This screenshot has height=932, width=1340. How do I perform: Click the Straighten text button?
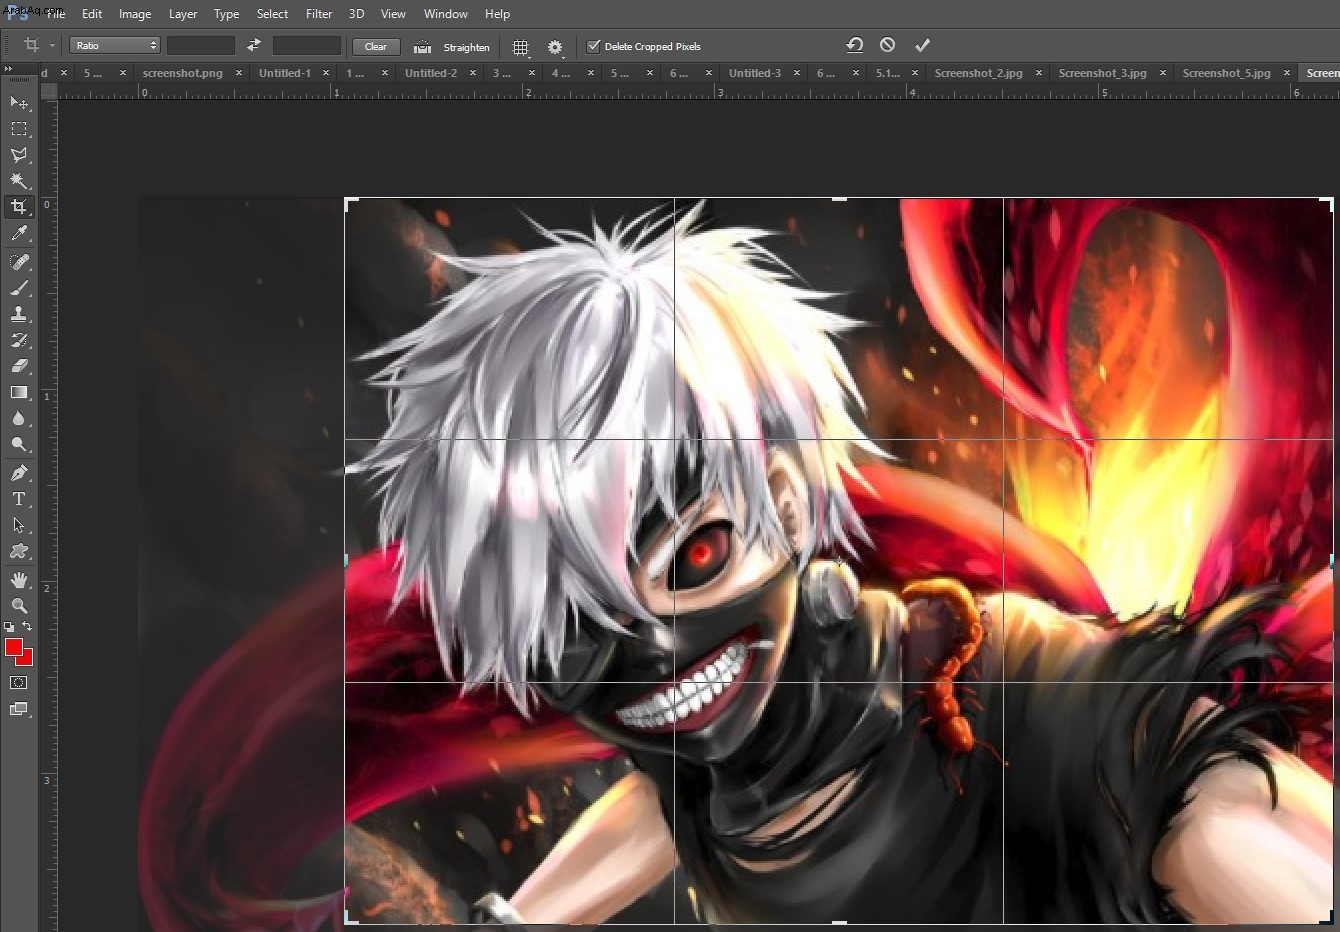[466, 47]
